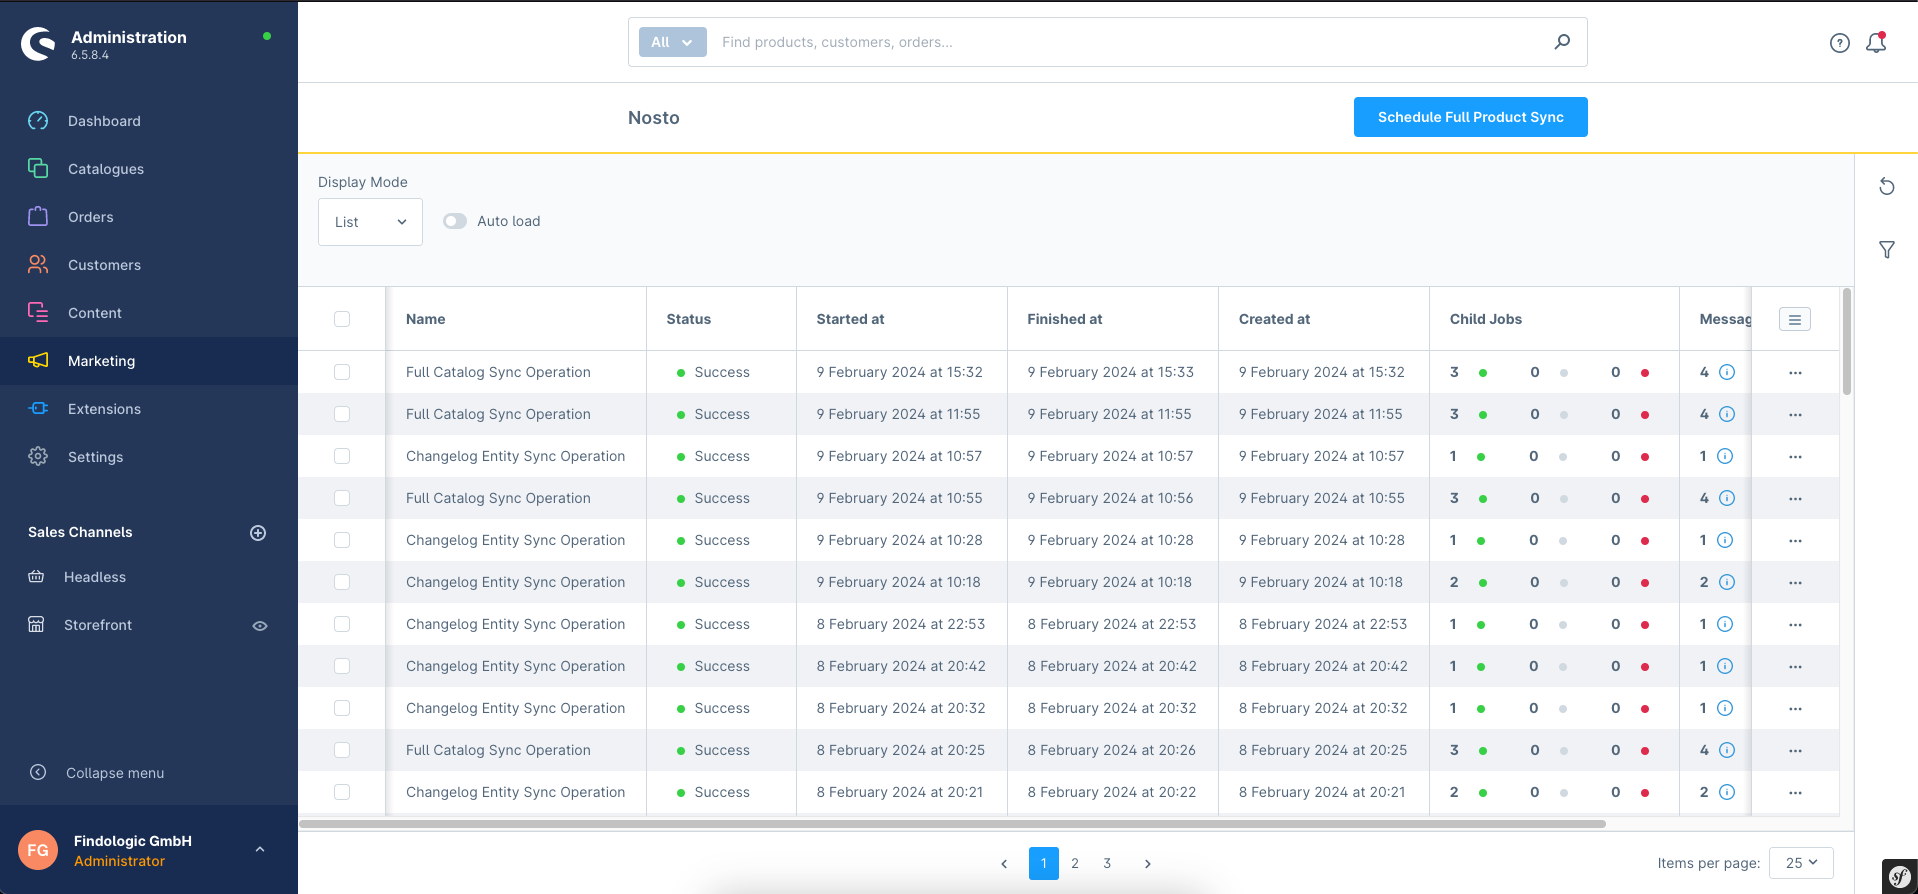This screenshot has width=1918, height=894.
Task: Open actions menu for 8 February 22:53 row
Action: click(1795, 625)
